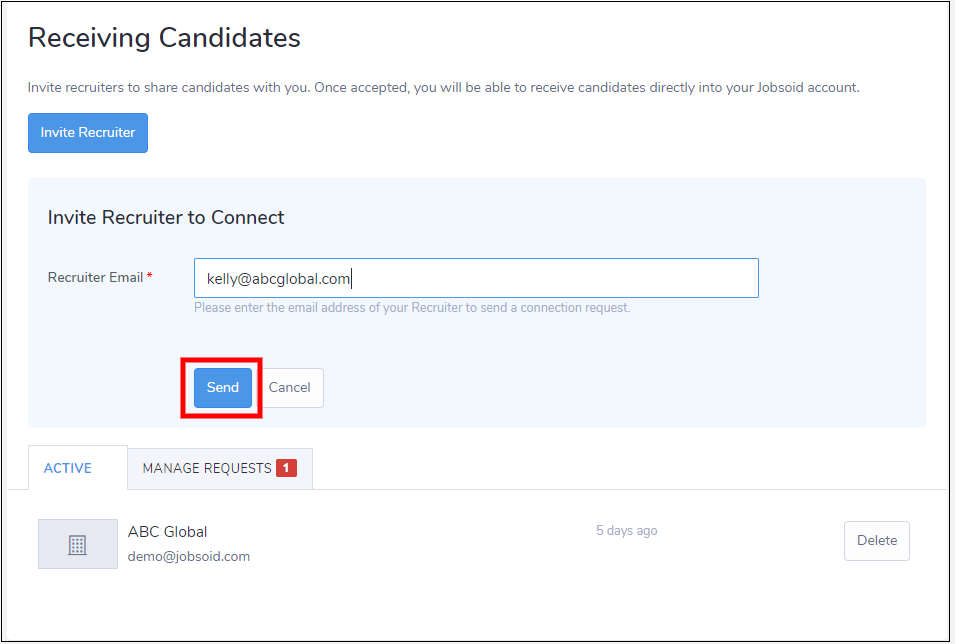Click the Receiving Candidates page heading
The height and width of the screenshot is (644, 955).
(164, 39)
